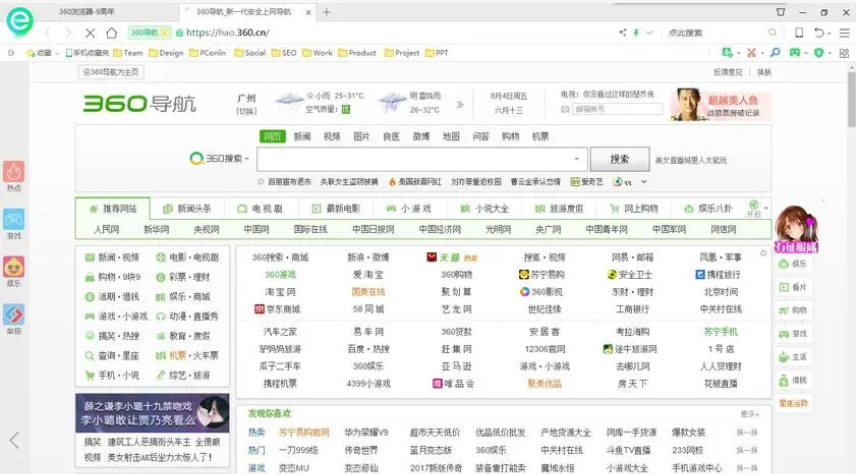Image resolution: width=856 pixels, height=474 pixels.
Task: Click the anime girl 有问服瞄 mascot
Action: click(796, 229)
